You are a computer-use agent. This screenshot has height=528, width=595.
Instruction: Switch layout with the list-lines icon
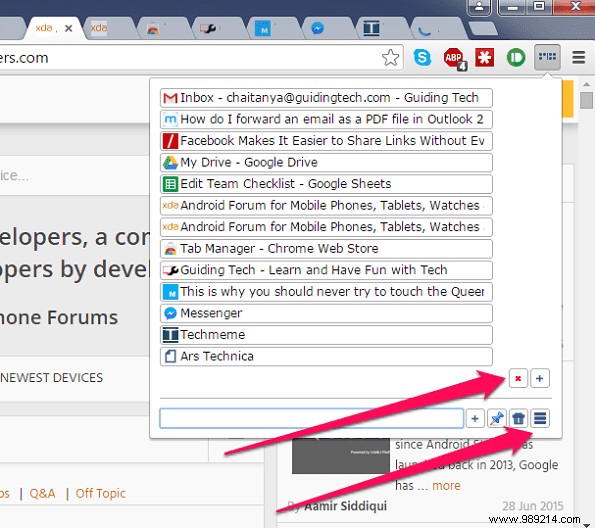tap(540, 418)
